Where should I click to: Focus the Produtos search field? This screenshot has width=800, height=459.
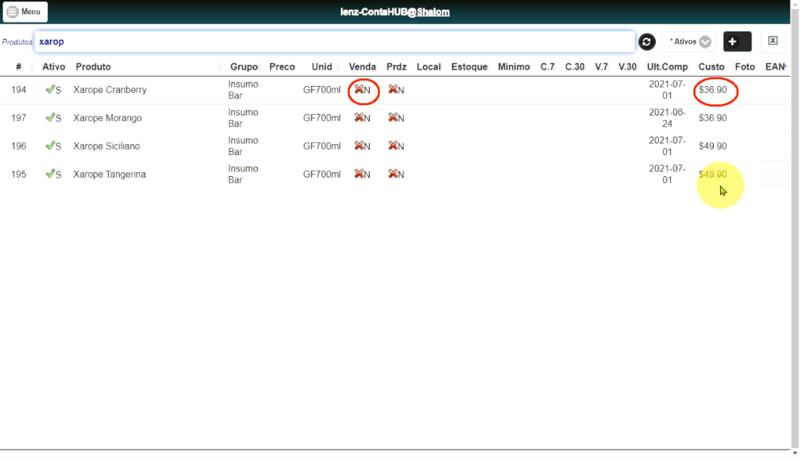pos(335,42)
